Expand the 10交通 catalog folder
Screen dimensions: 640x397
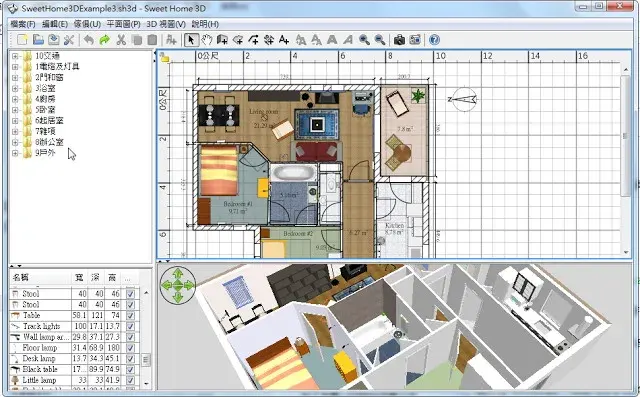(15, 56)
